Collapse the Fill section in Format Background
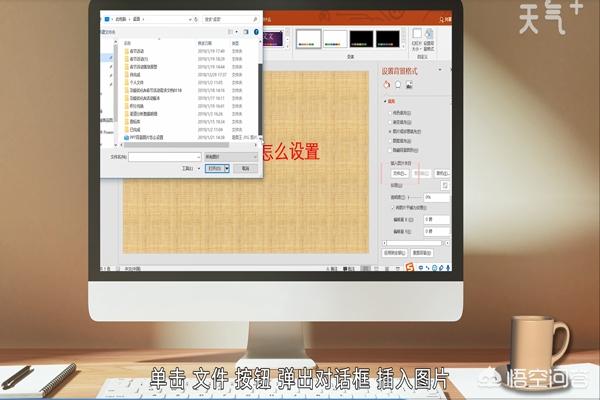The width and height of the screenshot is (600, 400). click(385, 101)
